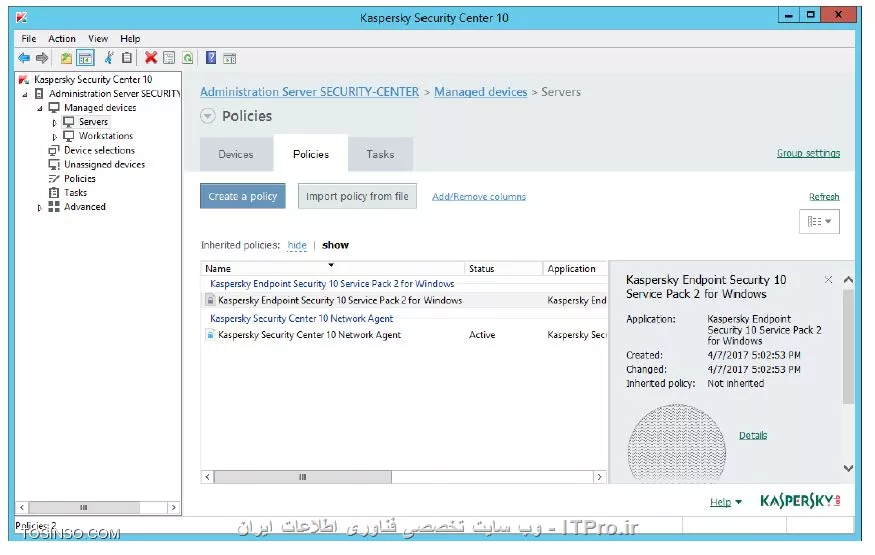This screenshot has height=555, width=875.
Task: Click the blue Help question mark icon
Action: pos(211,57)
